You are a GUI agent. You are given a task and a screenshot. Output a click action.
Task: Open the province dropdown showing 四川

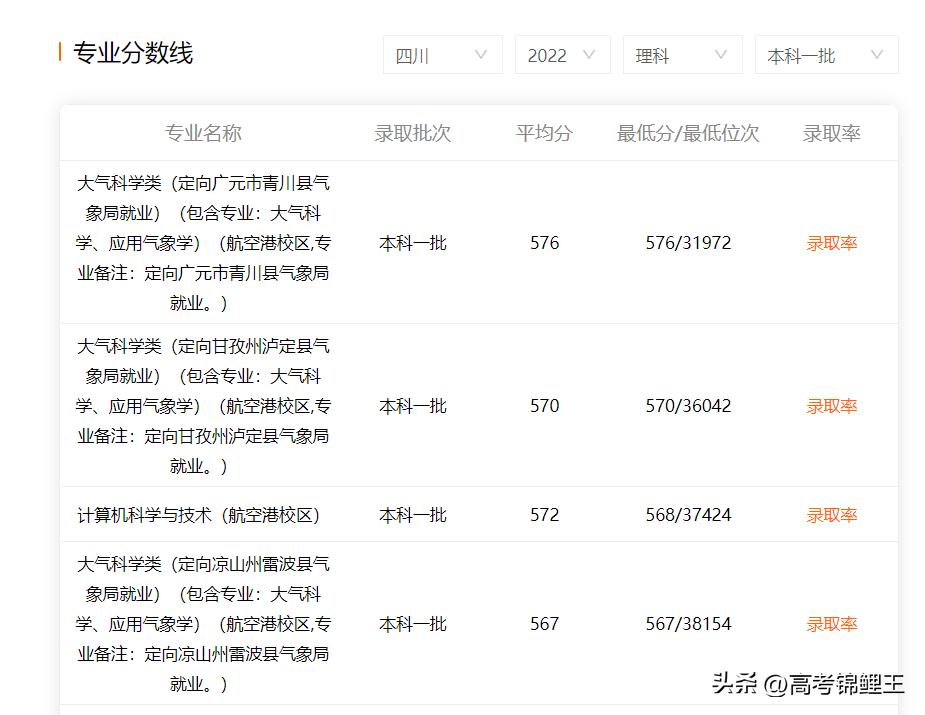point(441,55)
